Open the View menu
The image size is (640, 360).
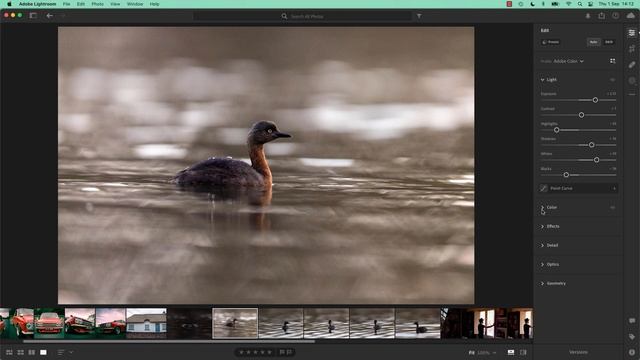115,4
